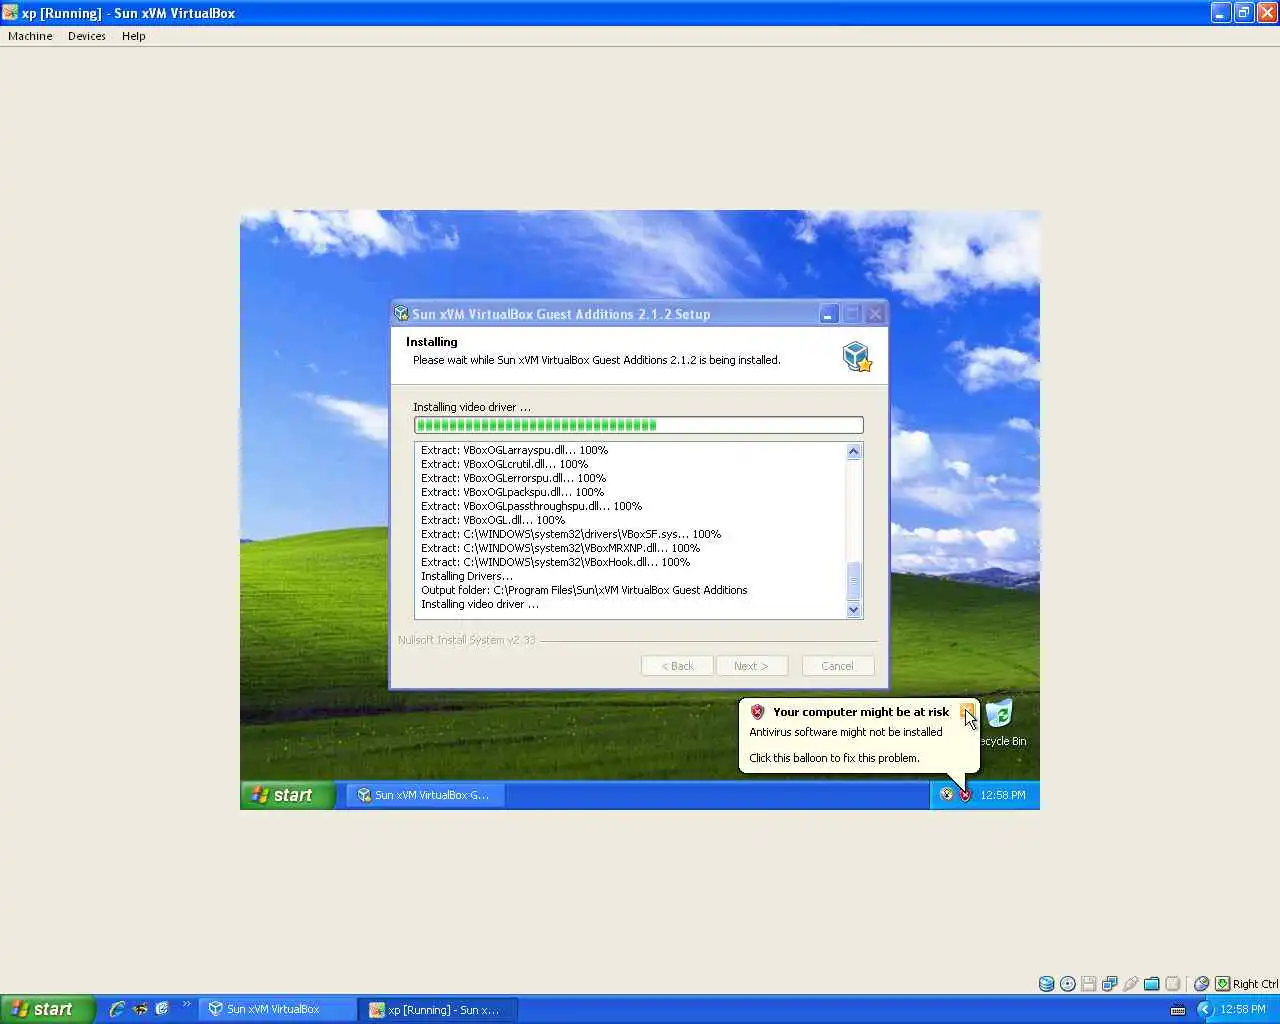Screen dimensions: 1280x1024
Task: Click the floppy disk indicator icon
Action: (1089, 984)
